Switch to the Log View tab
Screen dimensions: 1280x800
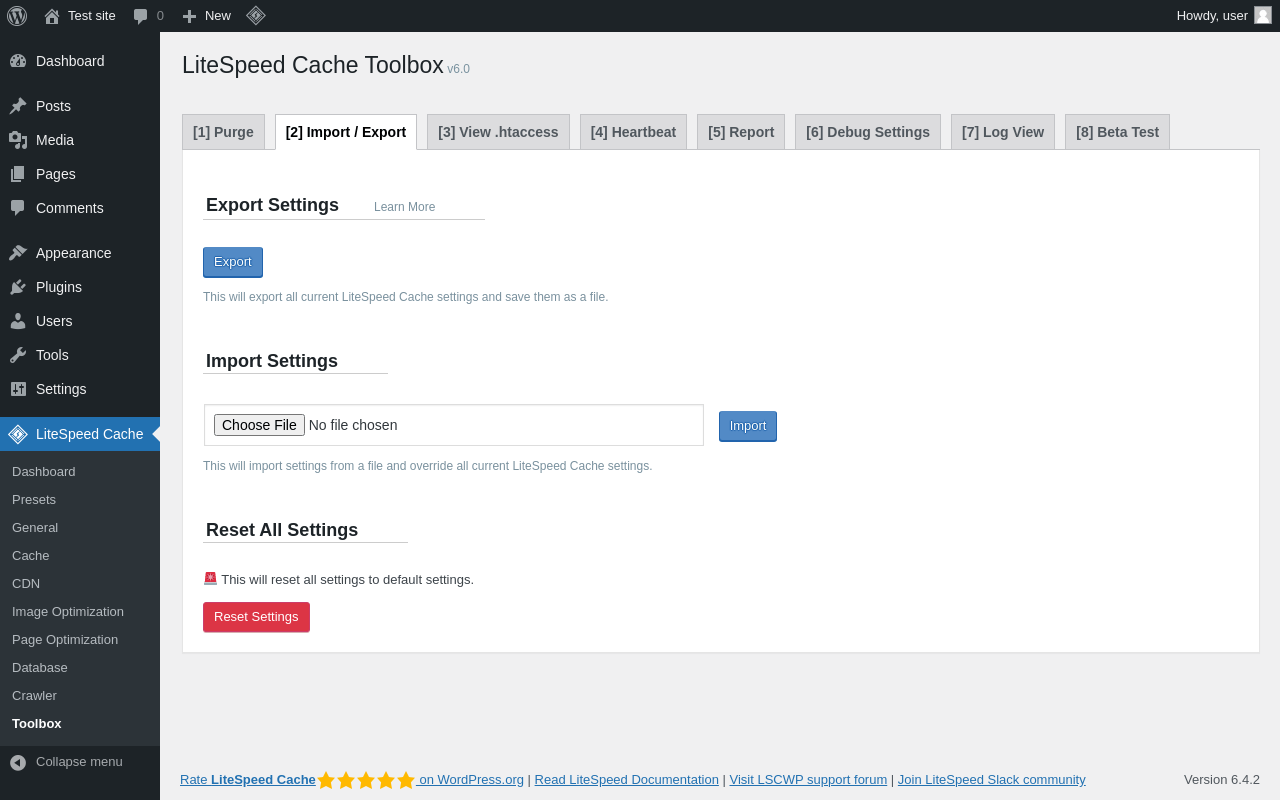1003,132
